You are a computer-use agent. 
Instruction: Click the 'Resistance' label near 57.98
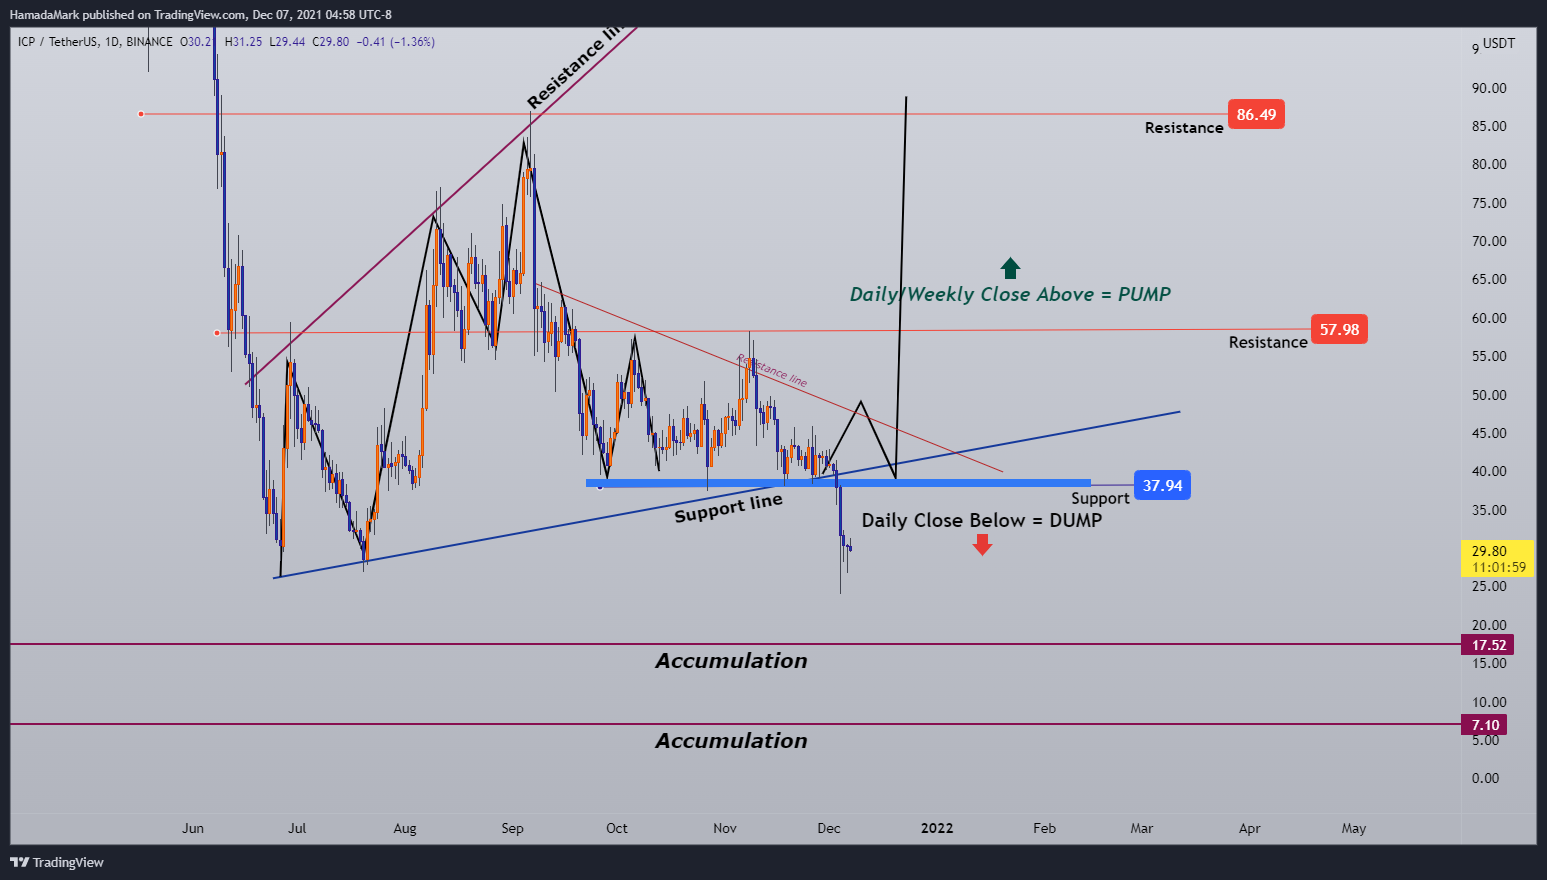point(1268,342)
